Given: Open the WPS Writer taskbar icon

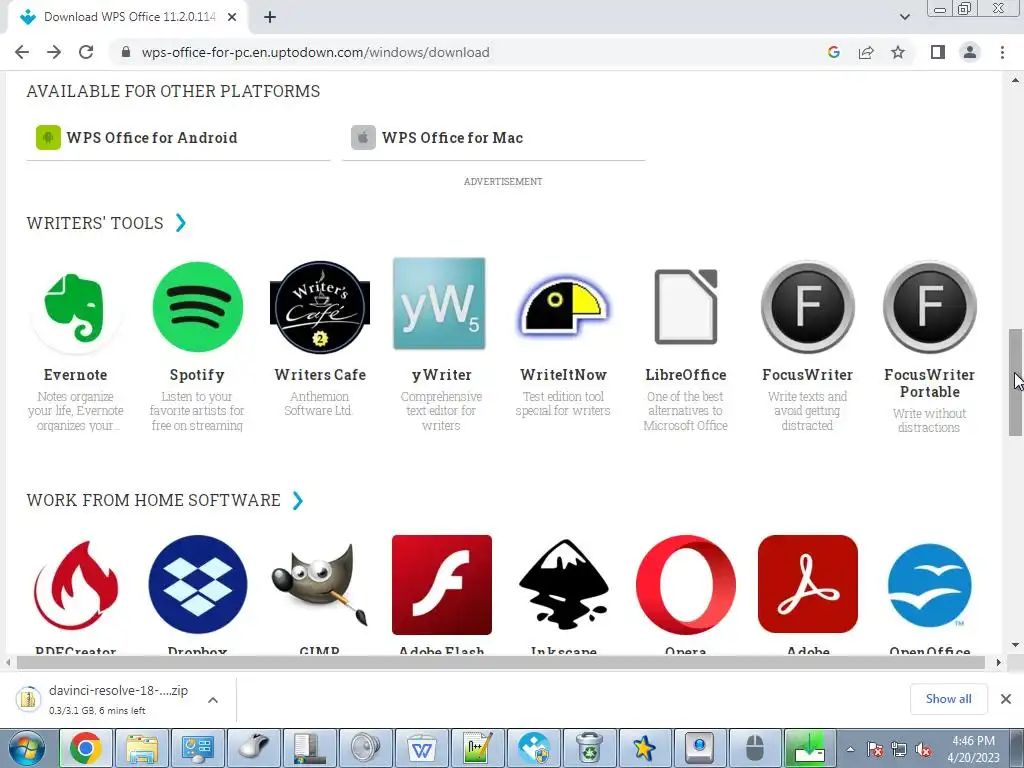Looking at the screenshot, I should [421, 748].
